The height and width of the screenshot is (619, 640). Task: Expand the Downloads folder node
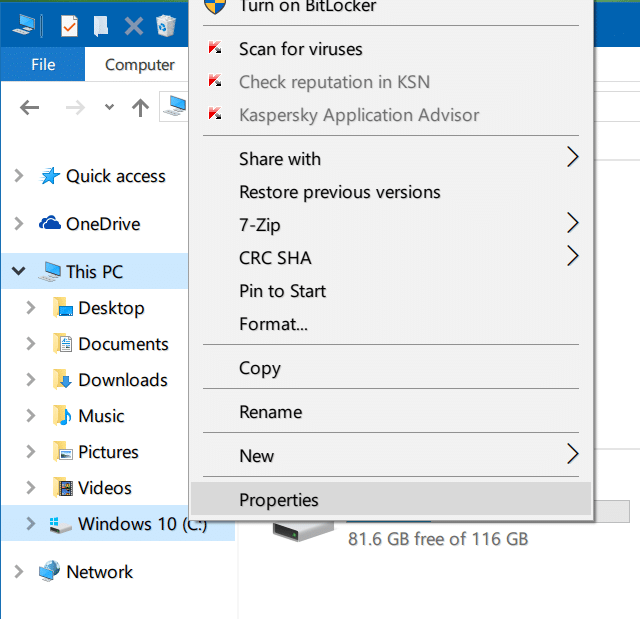click(30, 379)
